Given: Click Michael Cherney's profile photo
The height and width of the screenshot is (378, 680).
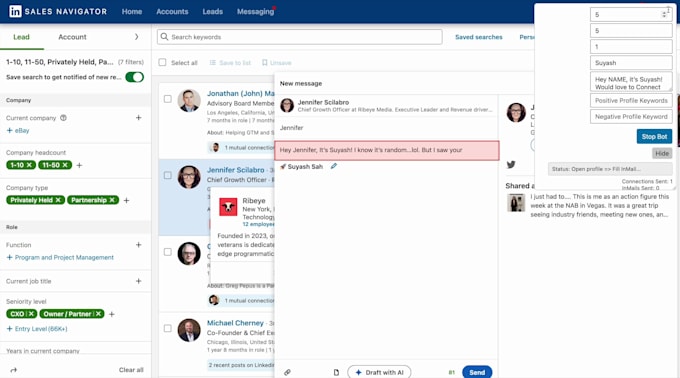Looking at the screenshot, I should (189, 330).
